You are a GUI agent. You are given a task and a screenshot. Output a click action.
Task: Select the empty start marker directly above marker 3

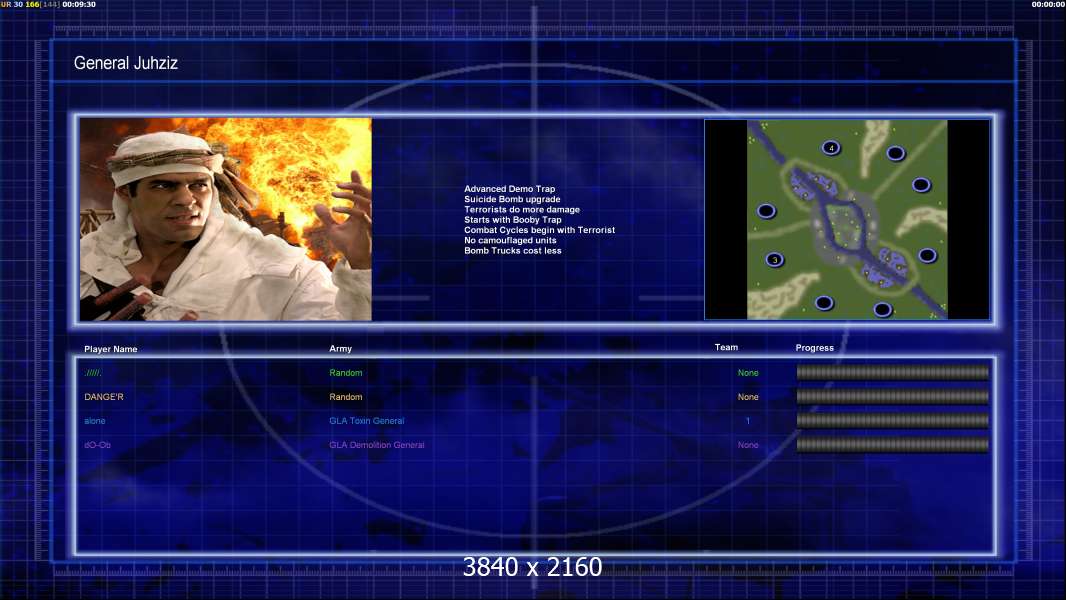click(766, 211)
